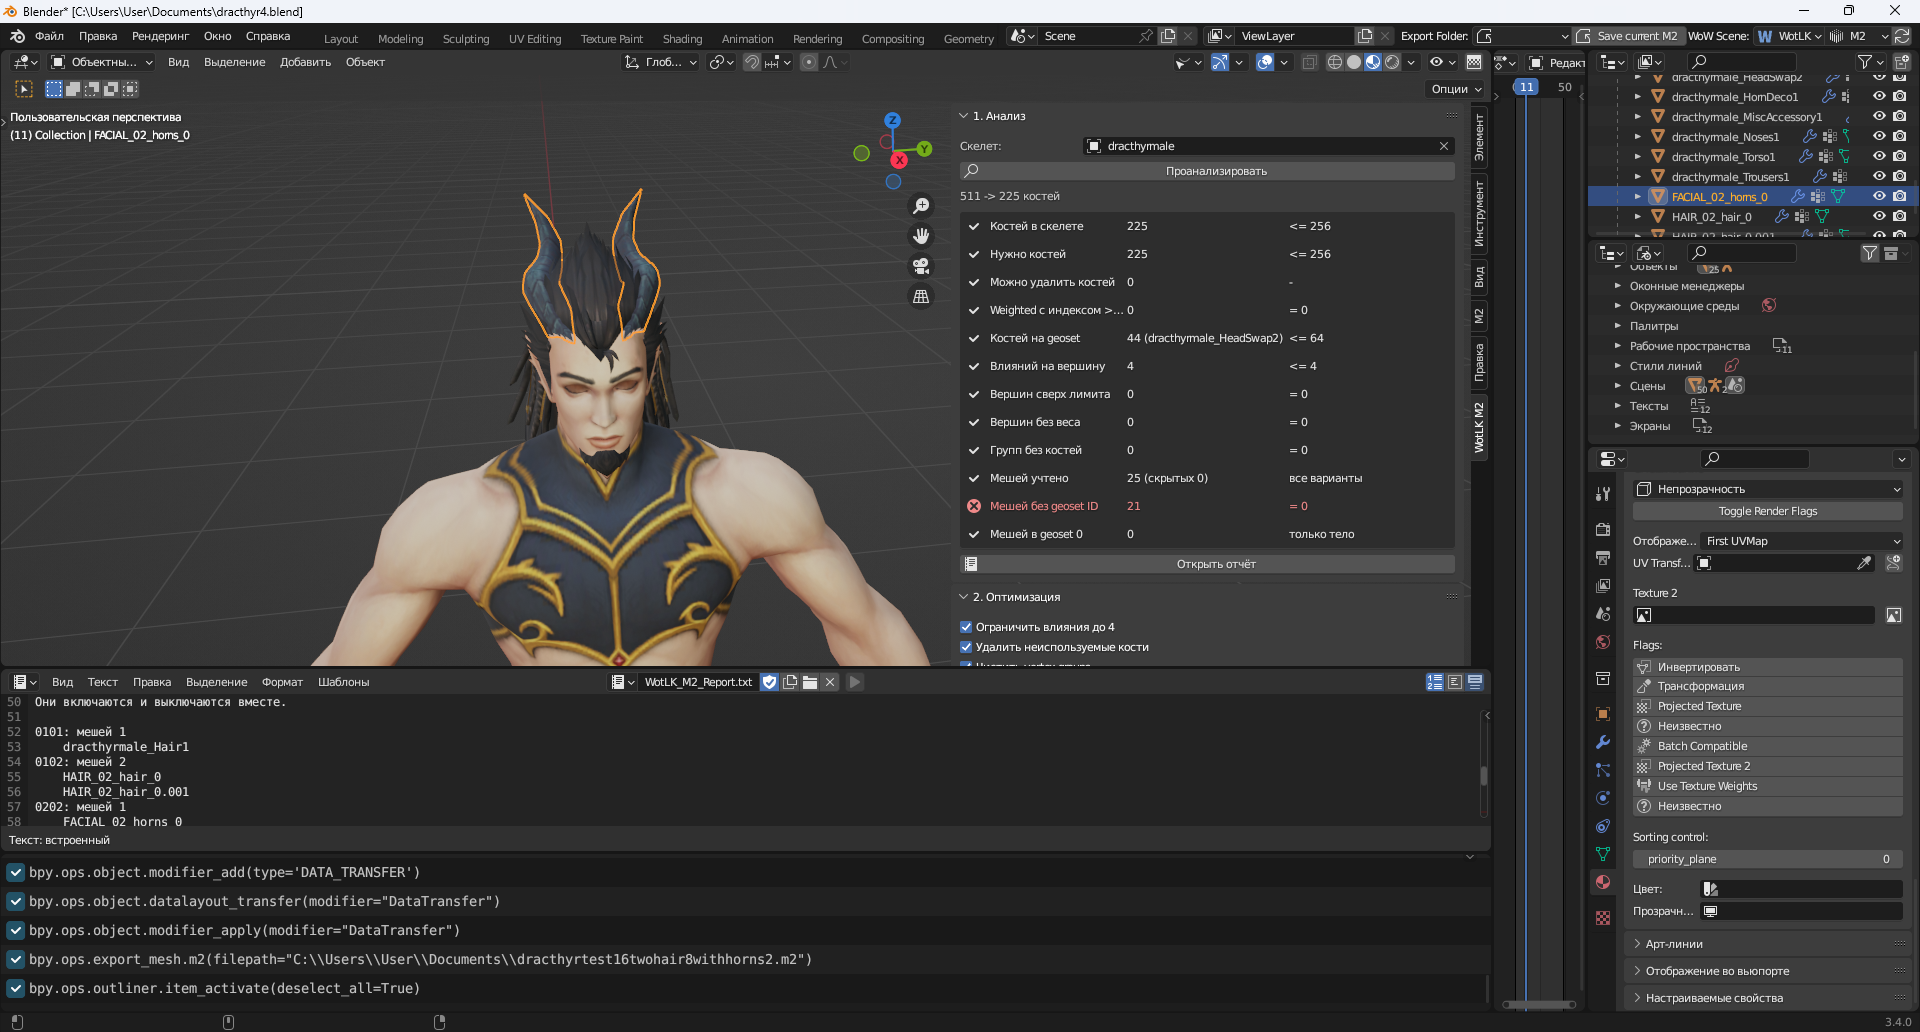Click the eyedropper in UV Transform field

click(1864, 563)
